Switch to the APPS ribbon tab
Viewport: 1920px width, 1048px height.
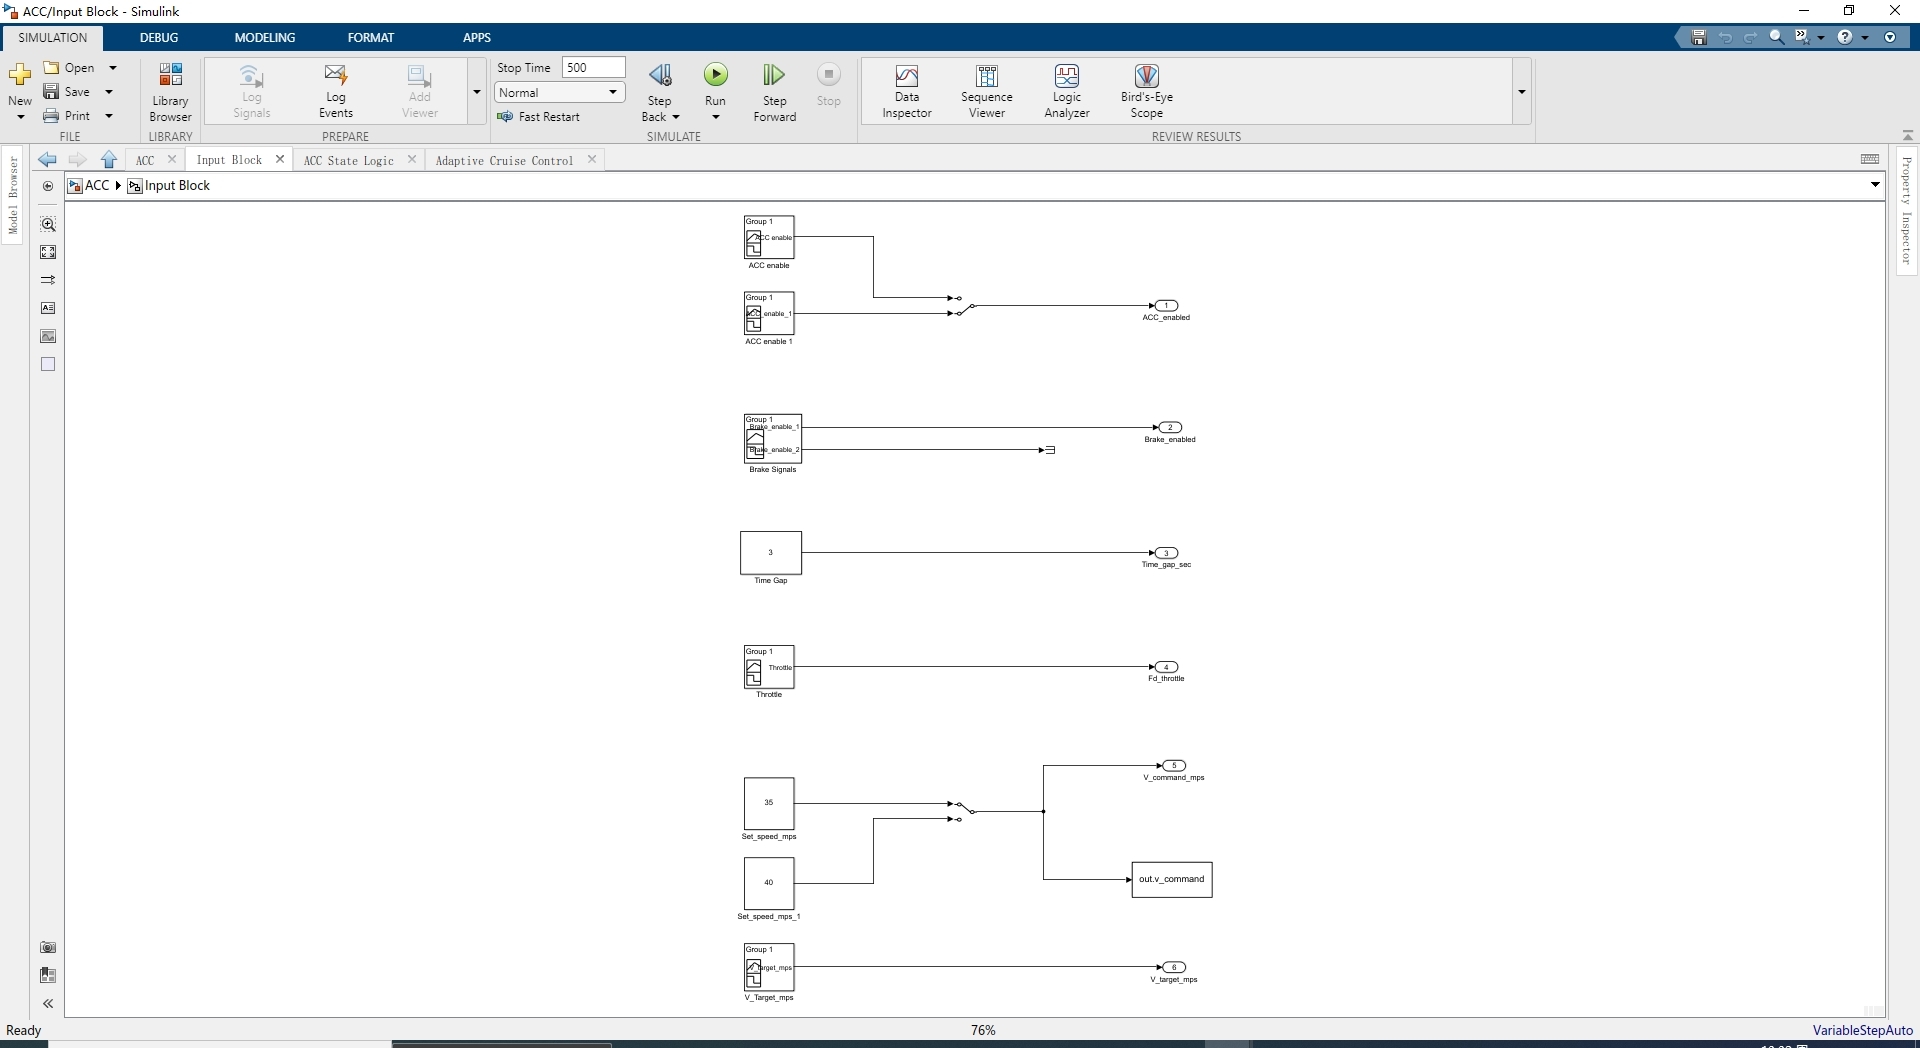pos(477,38)
